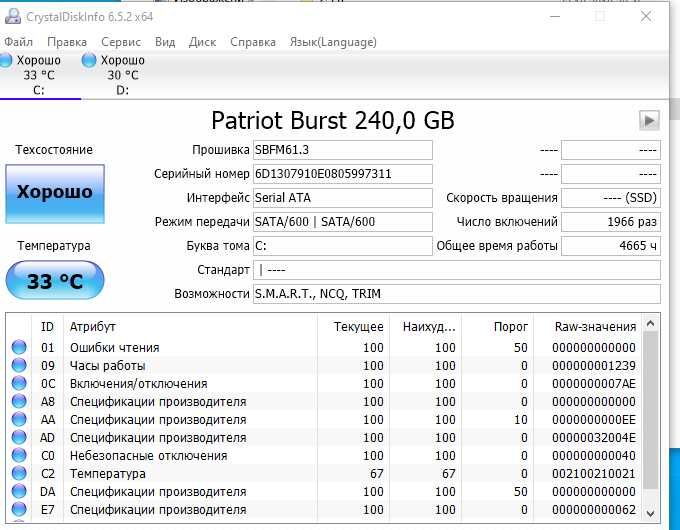680x530 pixels.
Task: Click the Текущее column header
Action: [x=353, y=327]
